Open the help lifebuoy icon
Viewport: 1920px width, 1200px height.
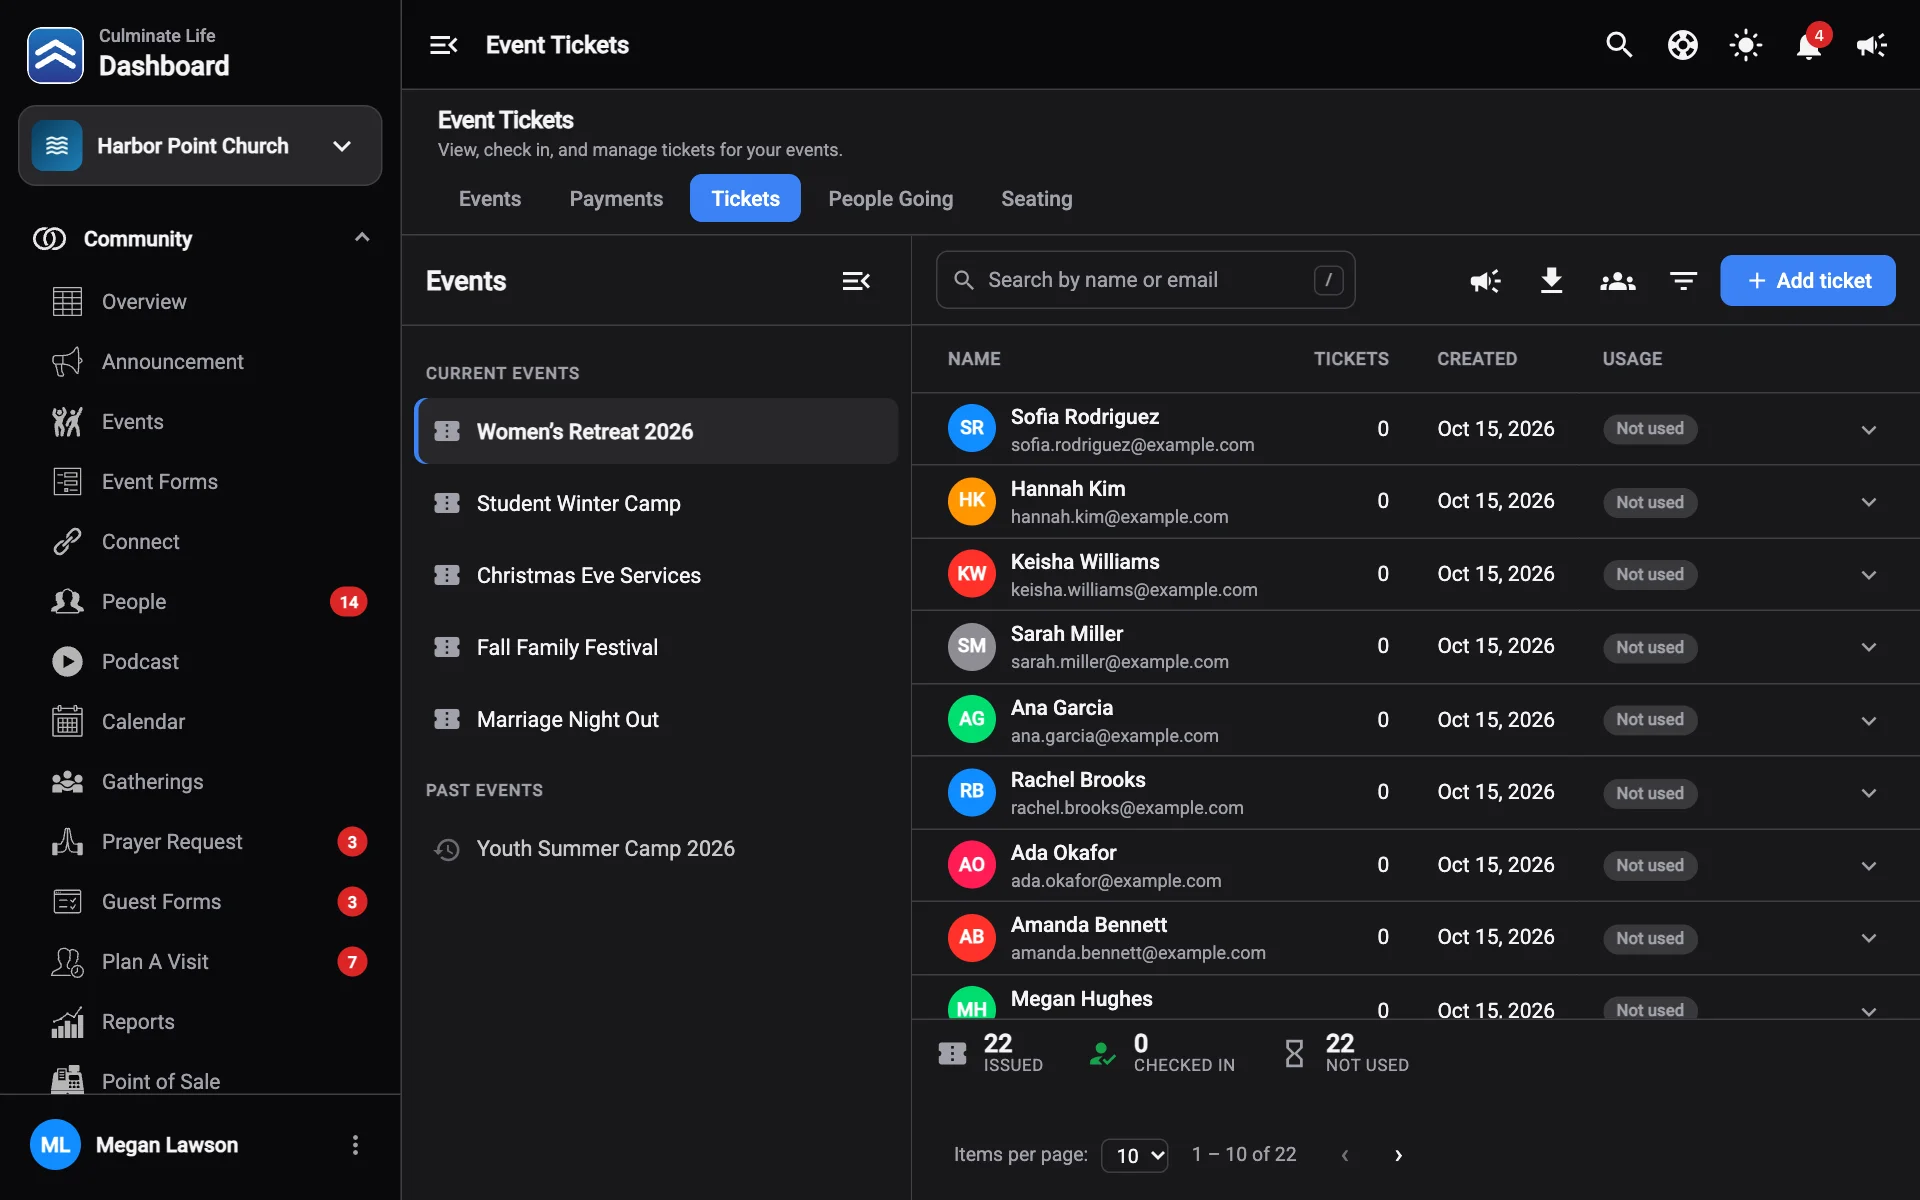click(x=1682, y=45)
